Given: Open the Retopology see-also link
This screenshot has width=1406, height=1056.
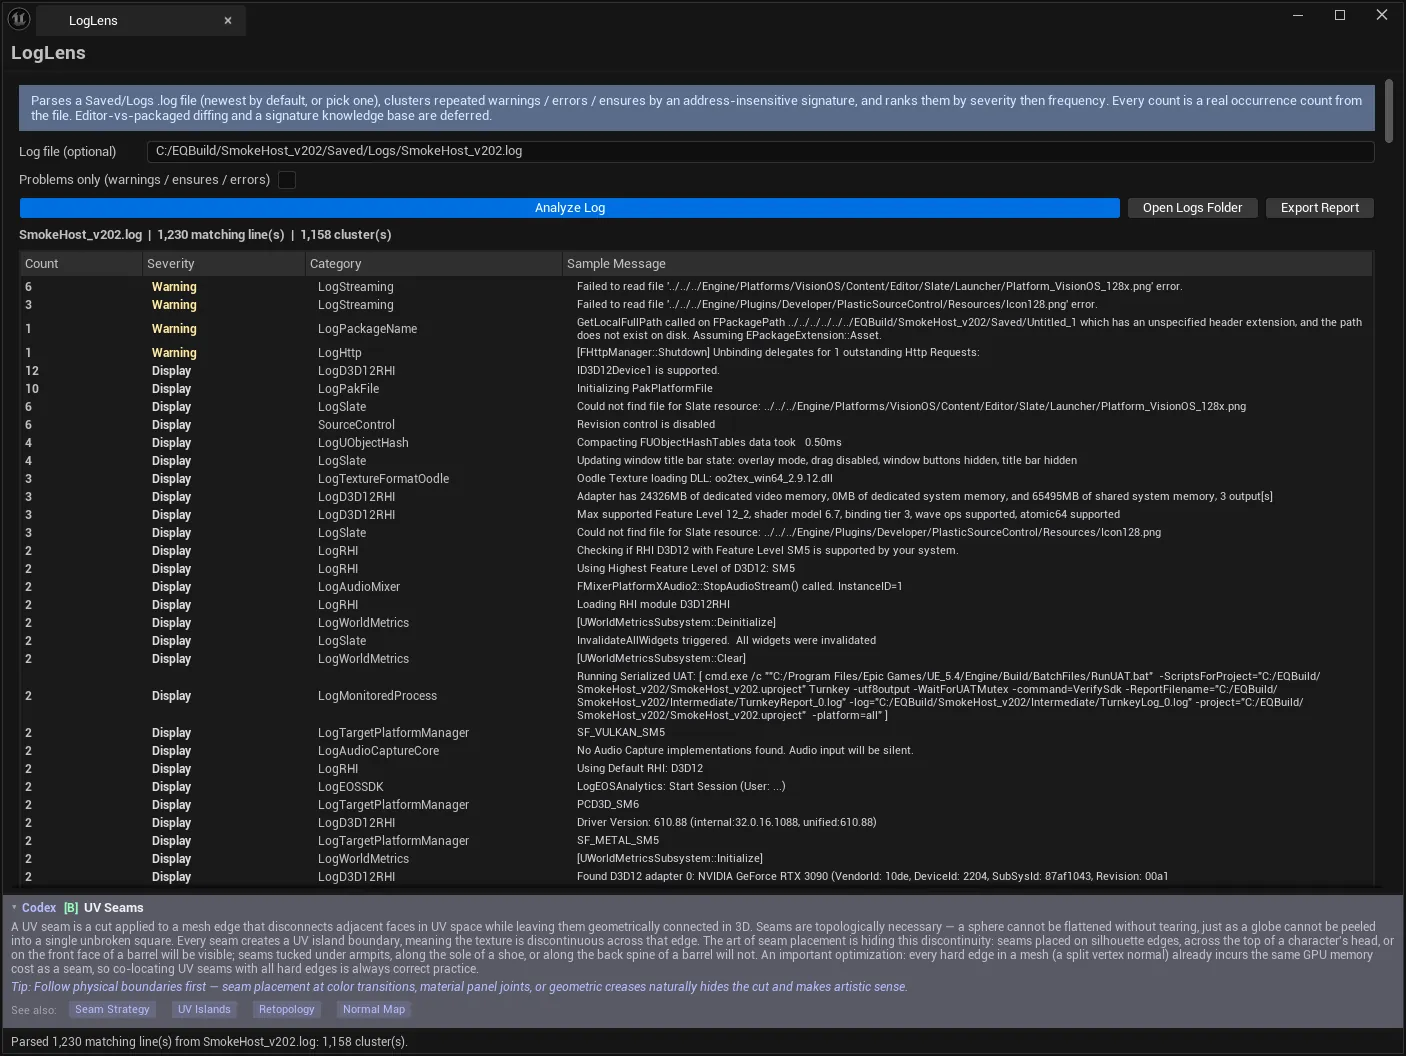Looking at the screenshot, I should tap(286, 1010).
